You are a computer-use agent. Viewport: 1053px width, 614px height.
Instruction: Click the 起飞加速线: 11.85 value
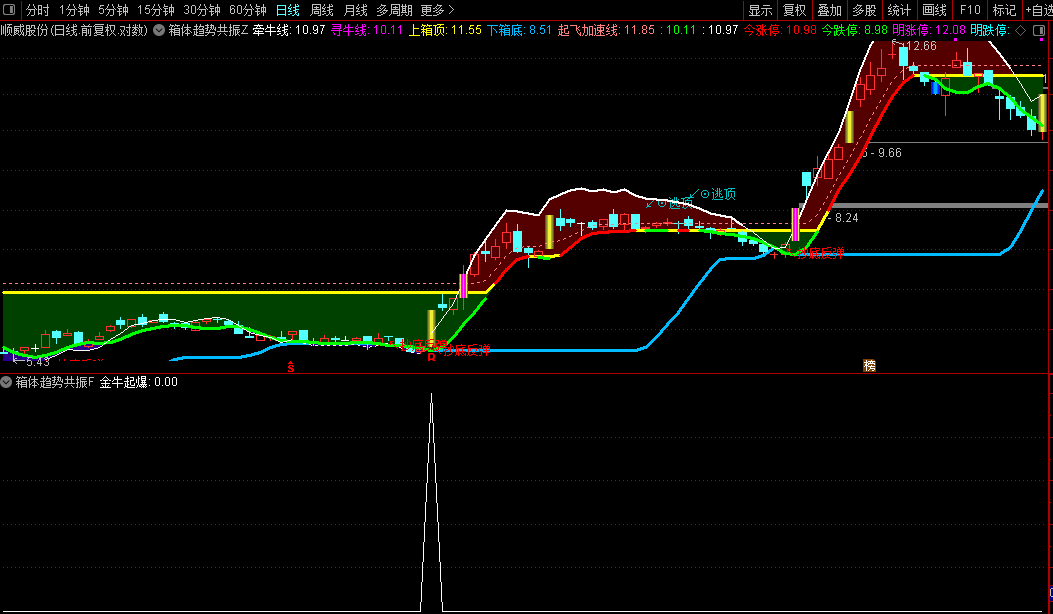coord(606,30)
